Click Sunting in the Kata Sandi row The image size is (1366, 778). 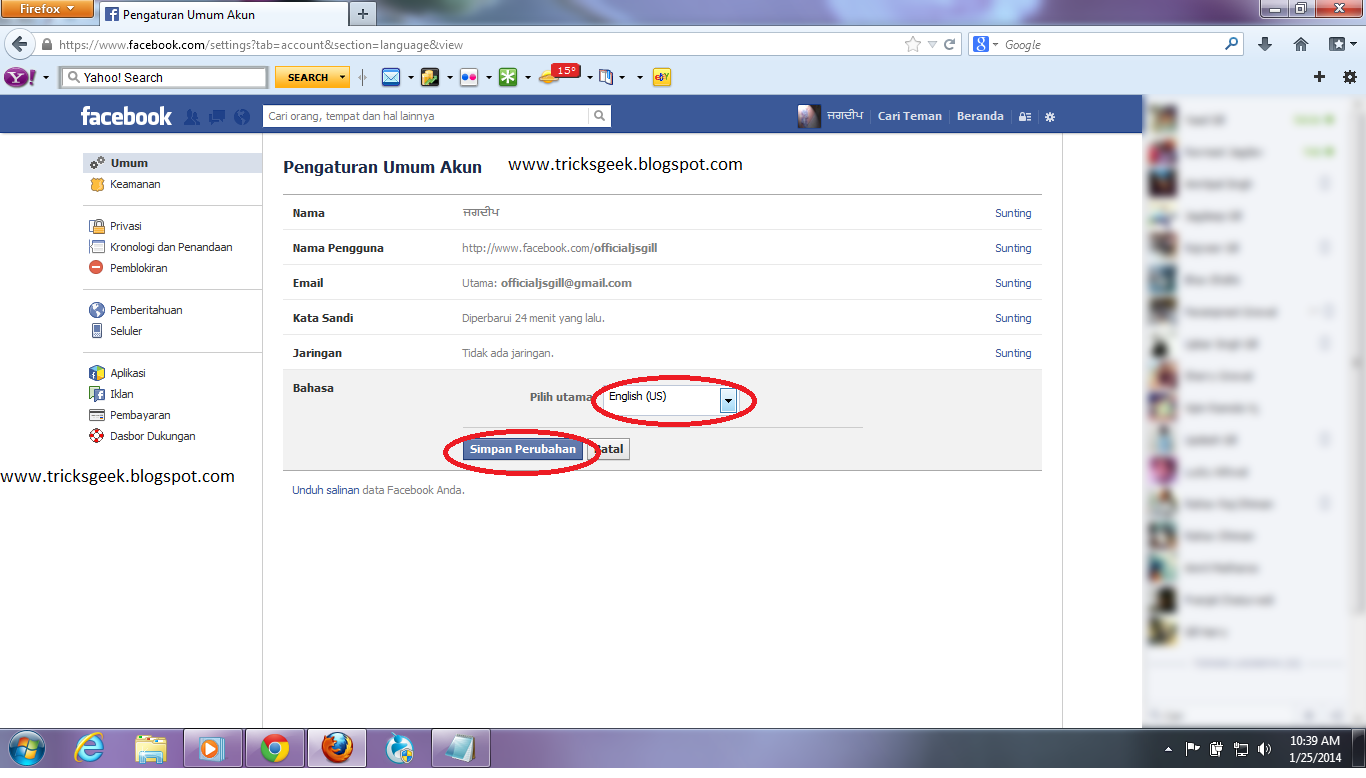pos(1013,318)
